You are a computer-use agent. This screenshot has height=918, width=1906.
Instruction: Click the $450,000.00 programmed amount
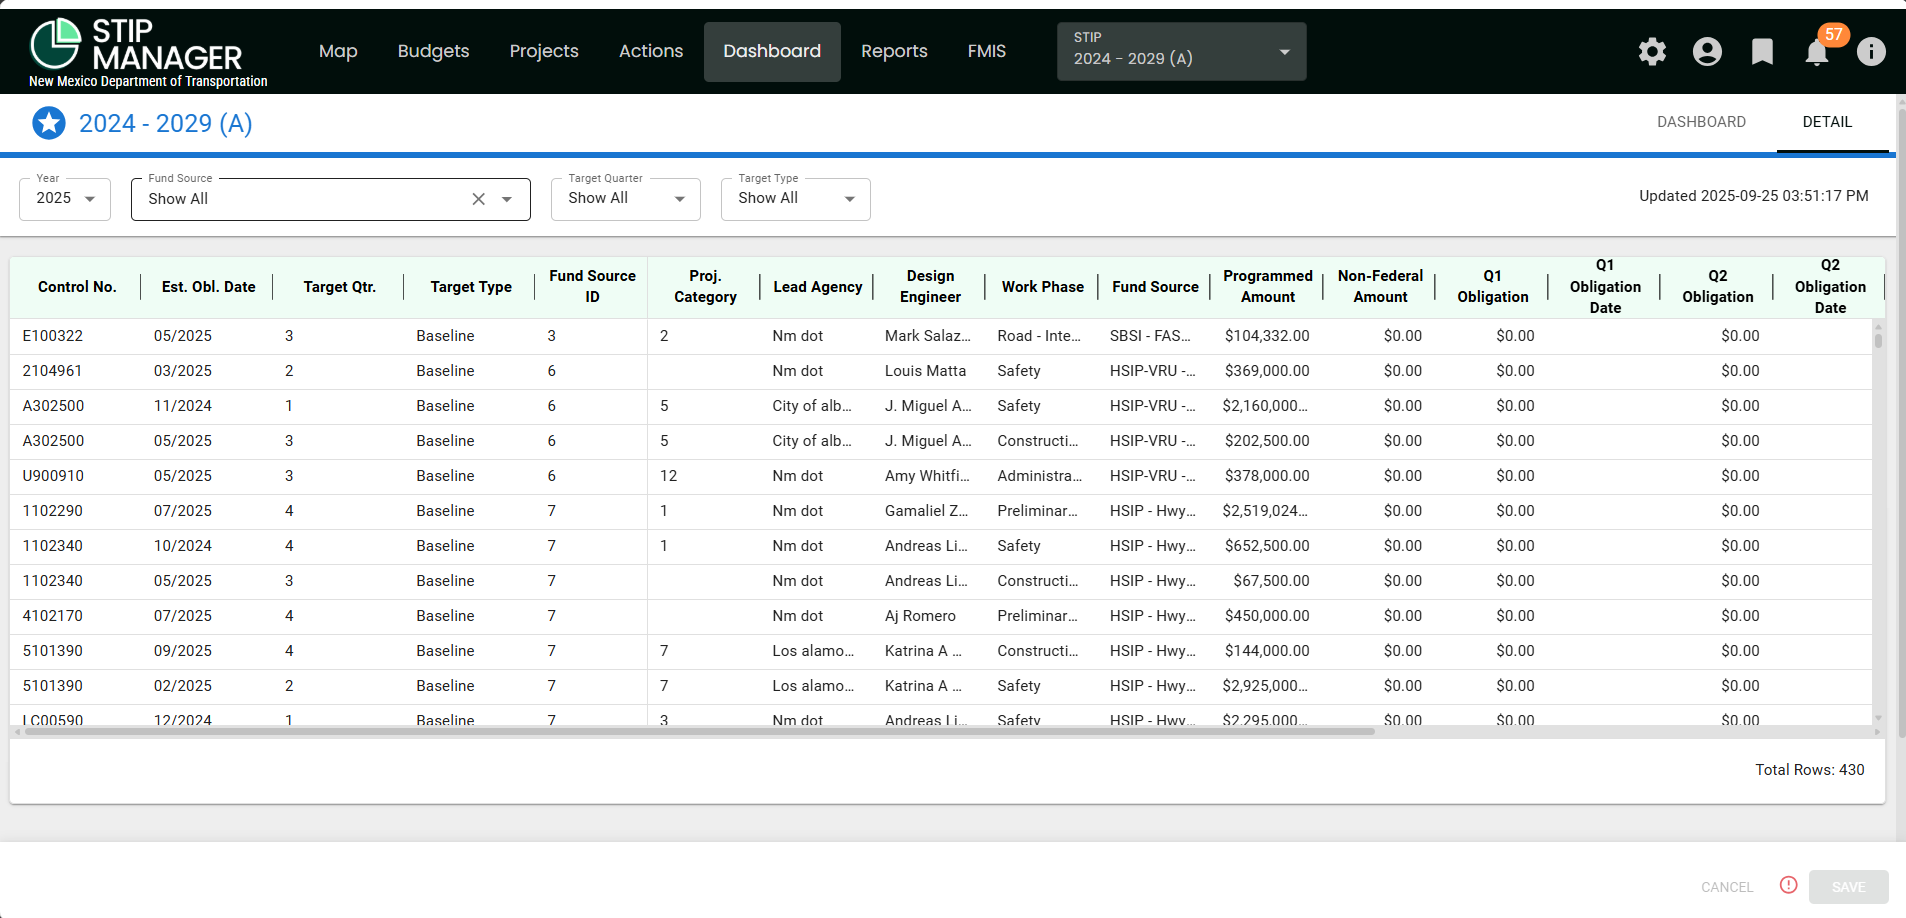point(1267,616)
